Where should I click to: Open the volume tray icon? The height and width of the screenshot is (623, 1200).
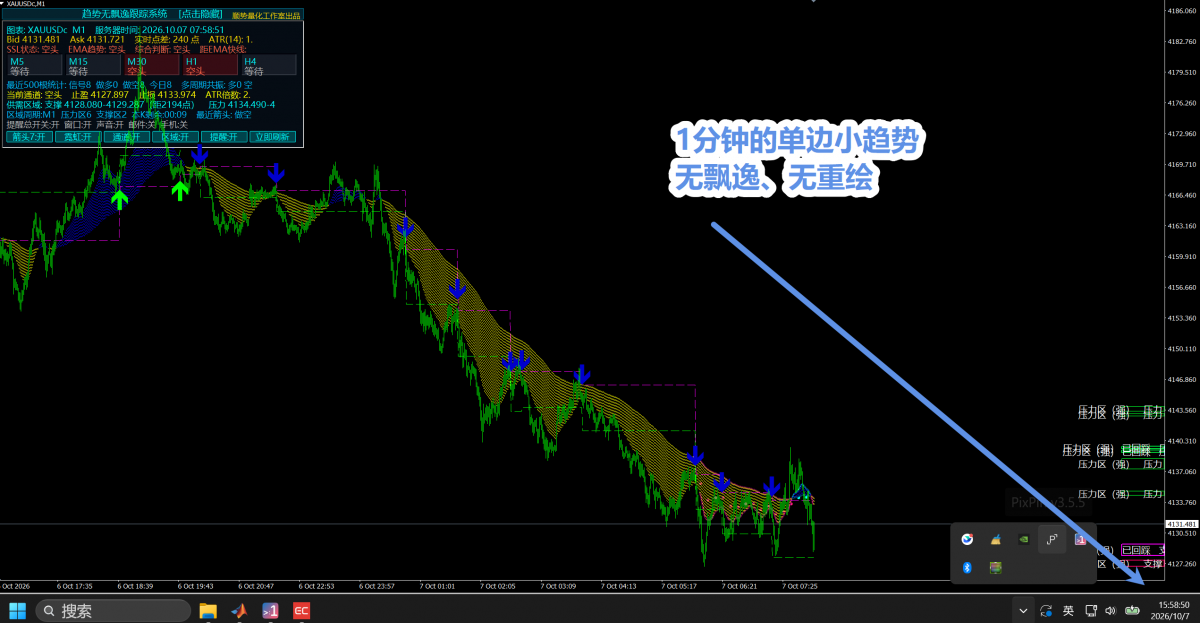(x=1110, y=610)
